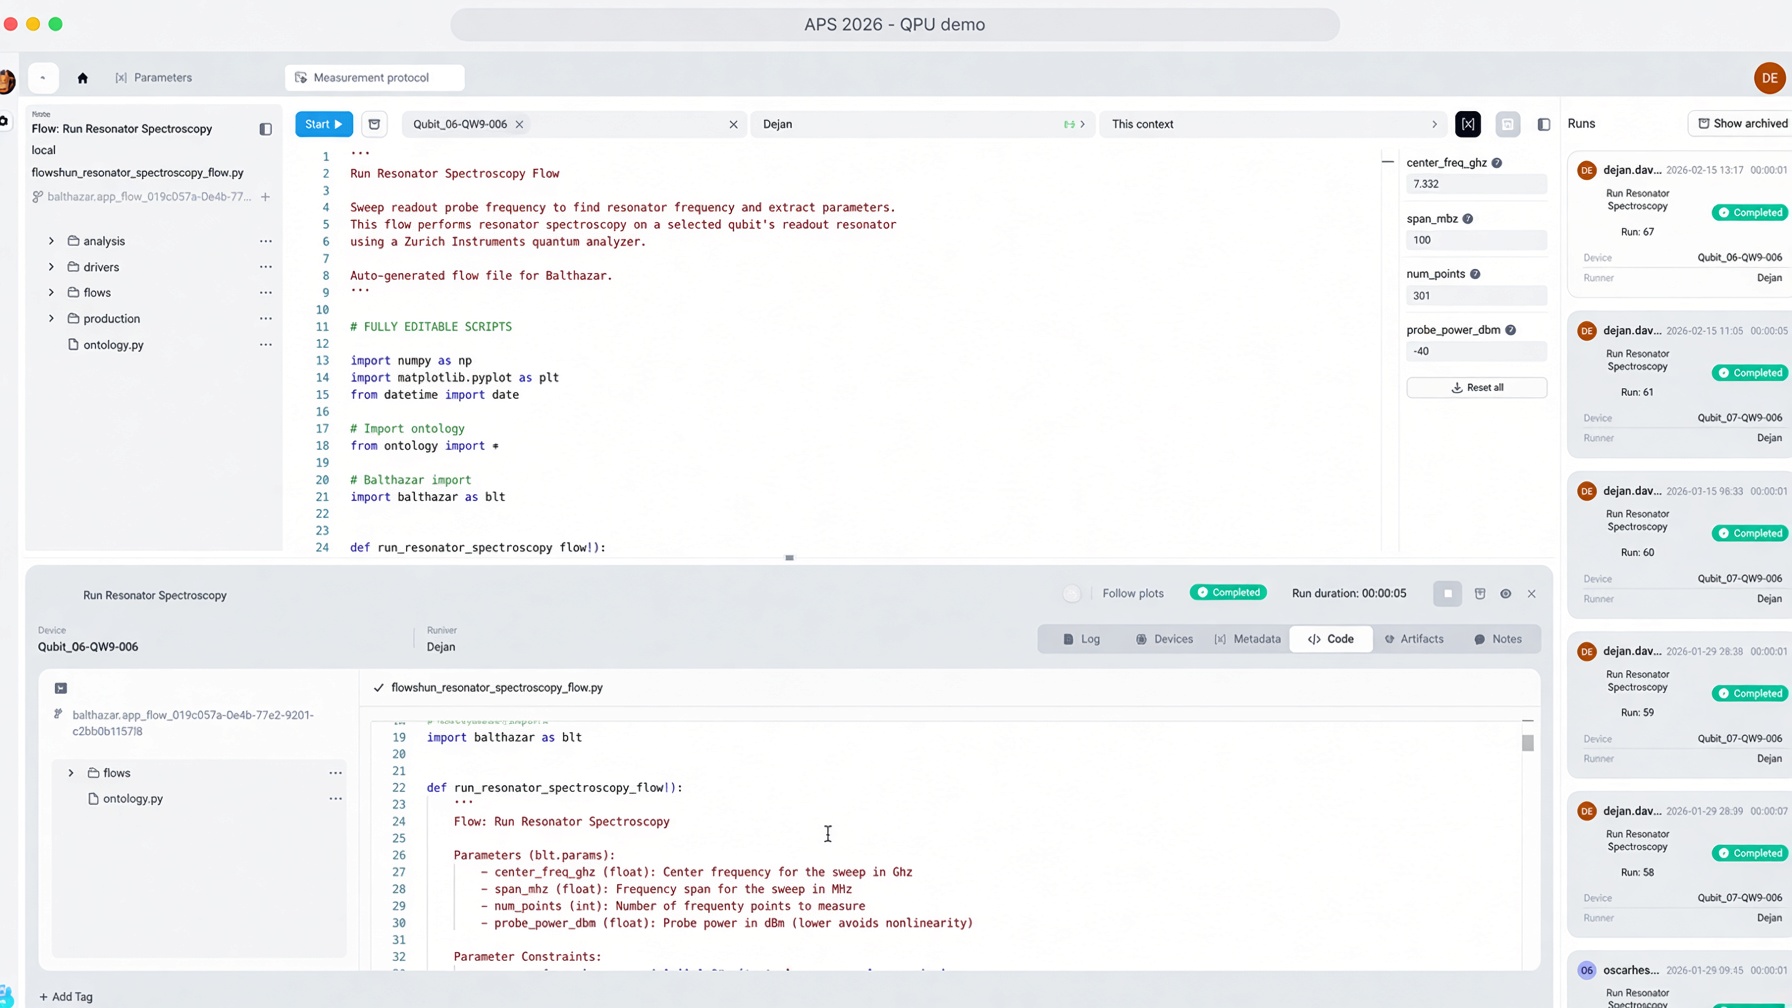
Task: Toggle run visibility eye icon
Action: pos(1505,594)
